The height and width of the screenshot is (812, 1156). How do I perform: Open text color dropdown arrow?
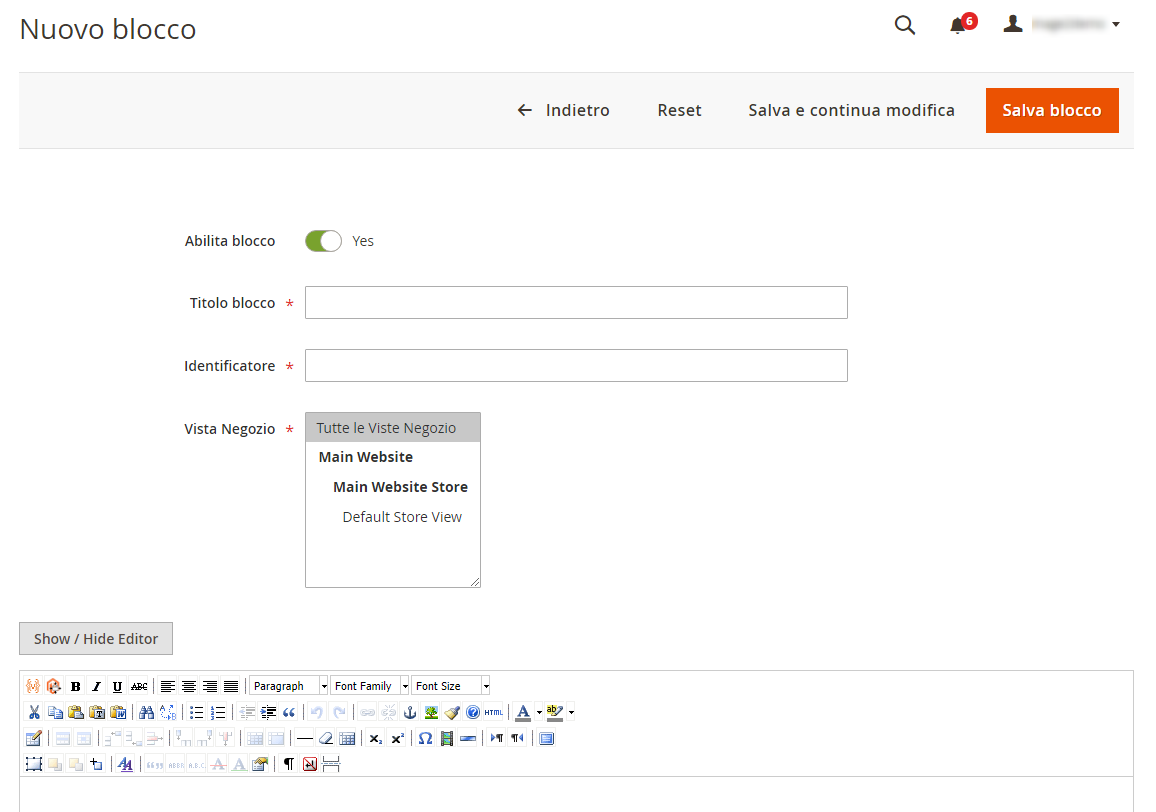point(539,712)
